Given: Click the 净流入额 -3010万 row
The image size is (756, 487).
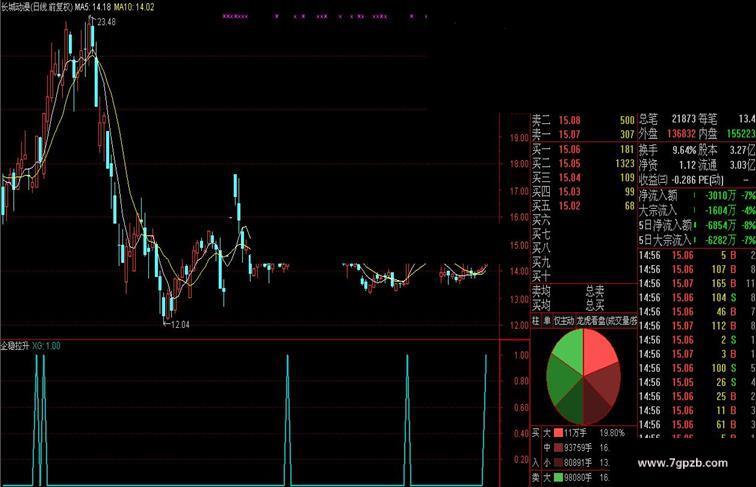Looking at the screenshot, I should 697,195.
